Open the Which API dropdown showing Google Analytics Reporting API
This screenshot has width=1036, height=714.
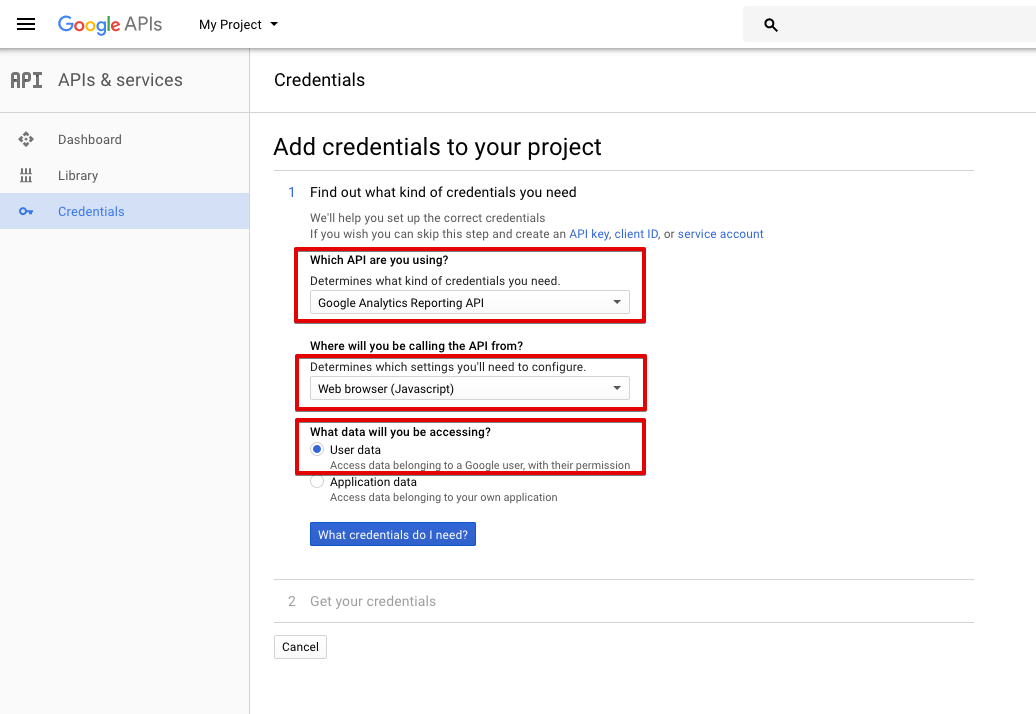pyautogui.click(x=469, y=303)
